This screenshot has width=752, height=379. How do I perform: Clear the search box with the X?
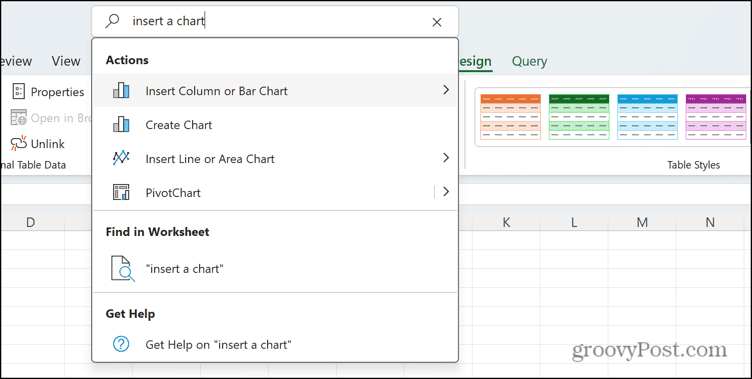[436, 22]
